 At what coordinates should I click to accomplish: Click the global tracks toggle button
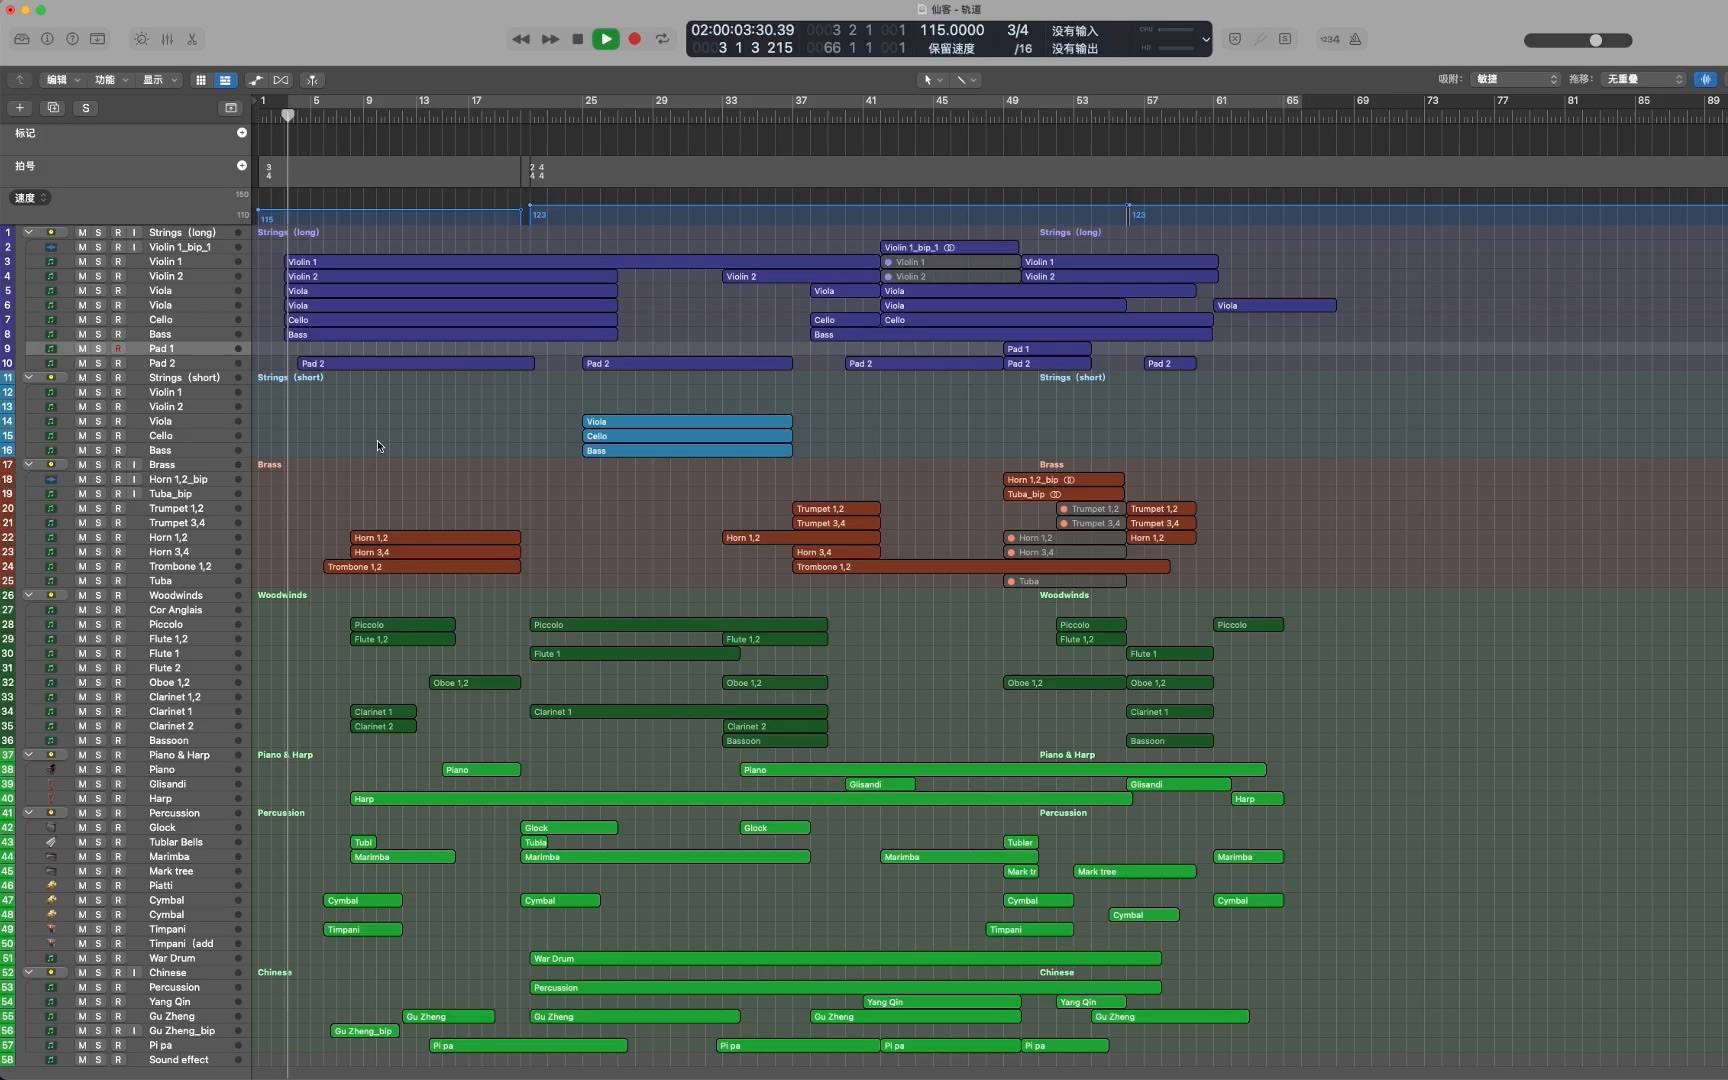click(231, 108)
